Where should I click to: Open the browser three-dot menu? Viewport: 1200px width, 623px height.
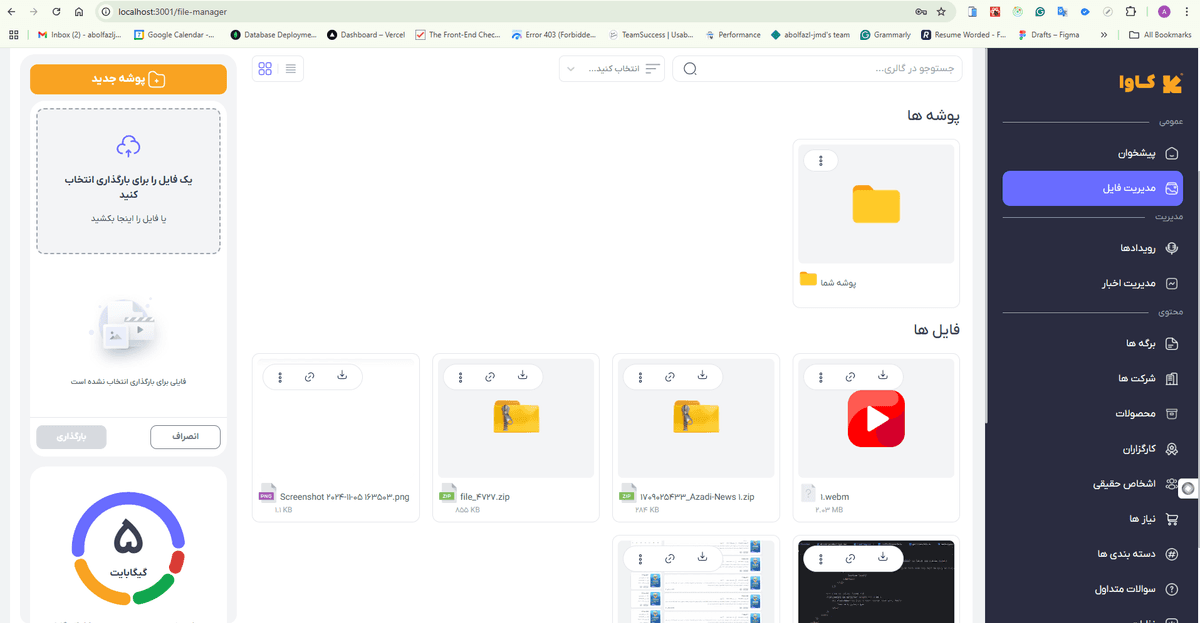pos(1188,12)
